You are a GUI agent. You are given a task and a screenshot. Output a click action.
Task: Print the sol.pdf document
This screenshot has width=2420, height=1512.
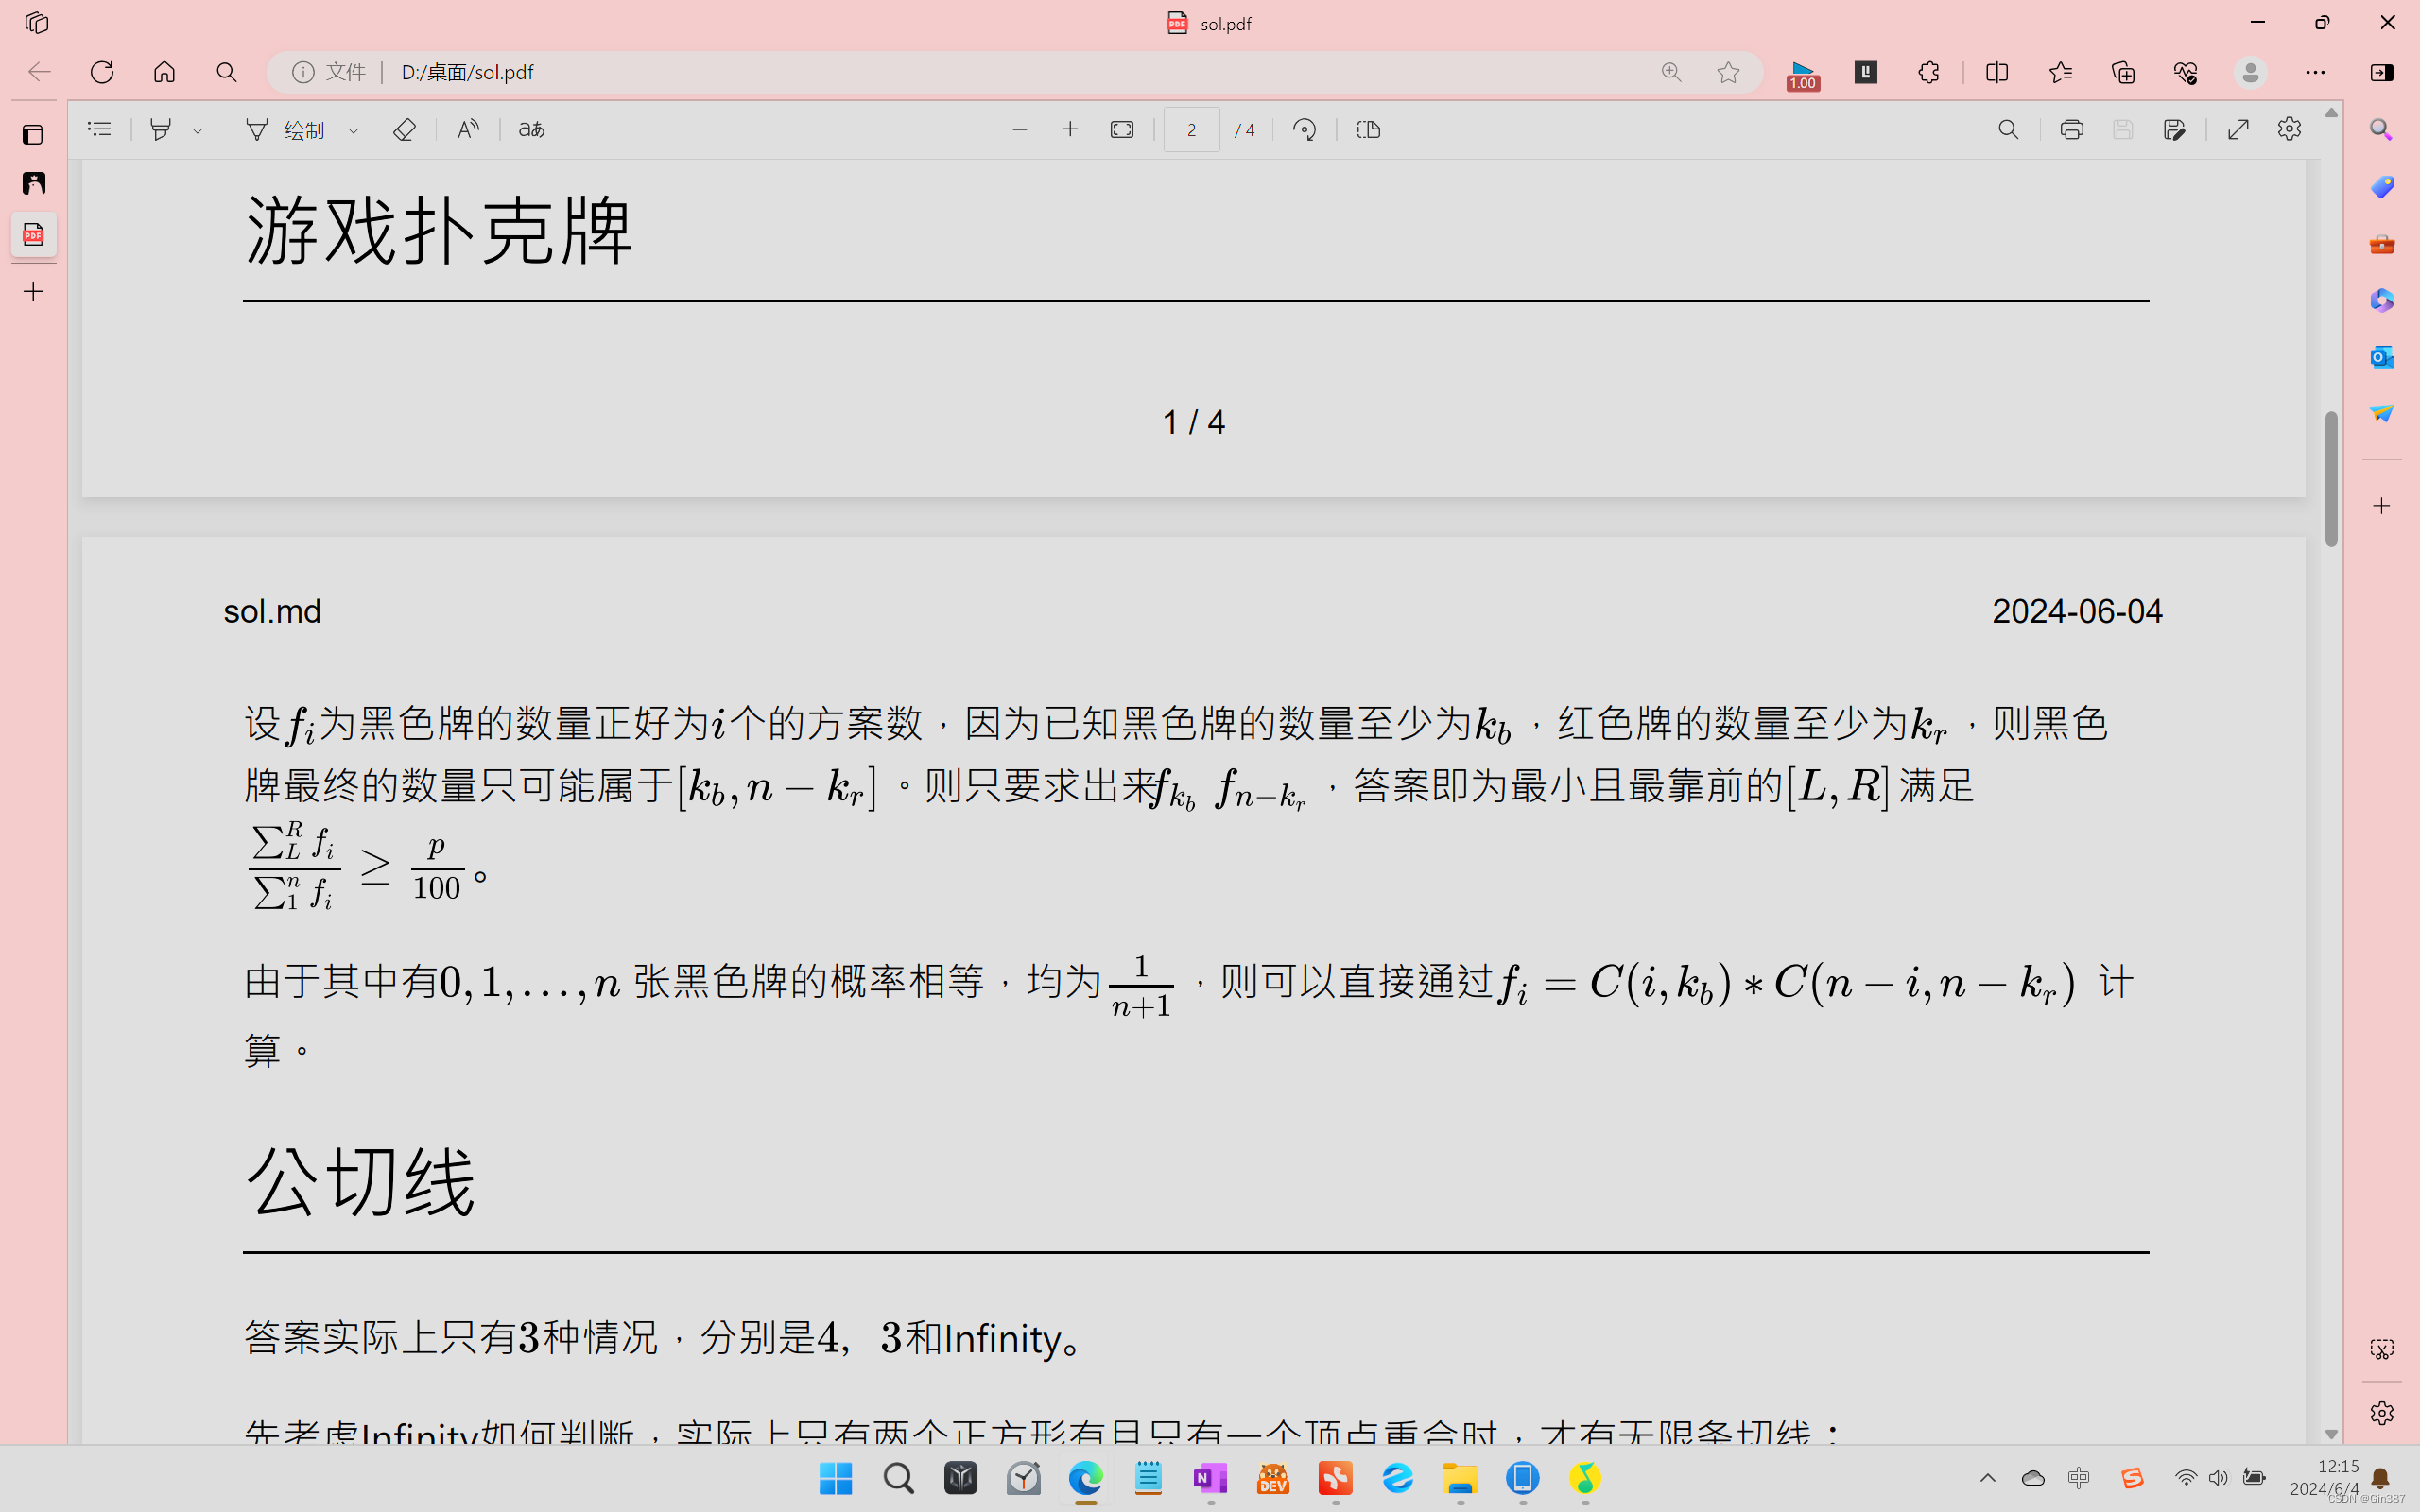click(x=2071, y=129)
